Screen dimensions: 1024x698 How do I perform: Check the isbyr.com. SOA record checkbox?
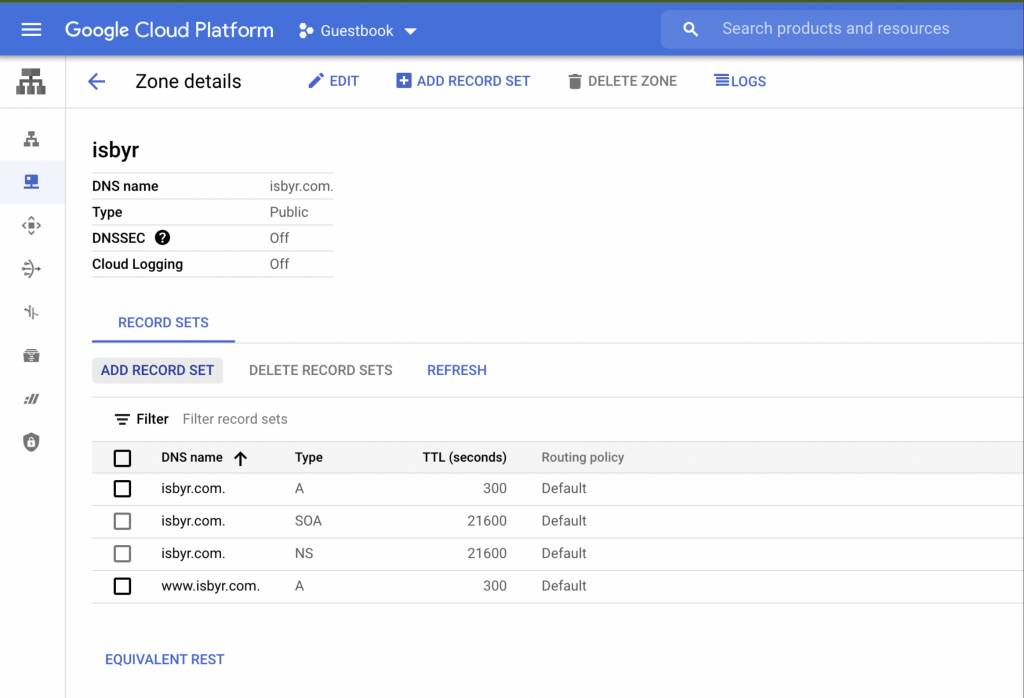pyautogui.click(x=122, y=521)
